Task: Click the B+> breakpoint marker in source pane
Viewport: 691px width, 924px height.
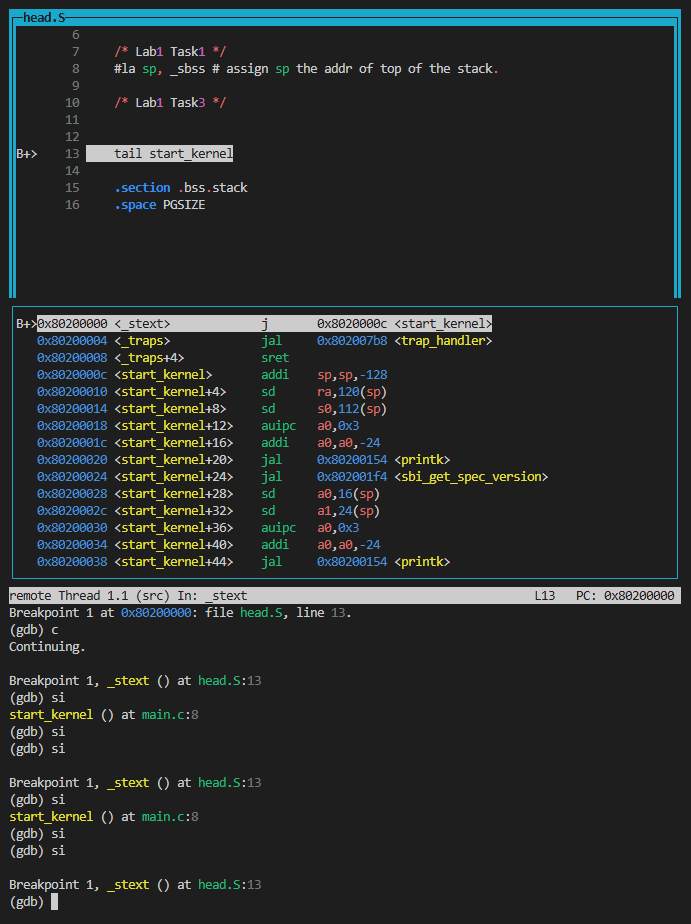Action: (27, 154)
